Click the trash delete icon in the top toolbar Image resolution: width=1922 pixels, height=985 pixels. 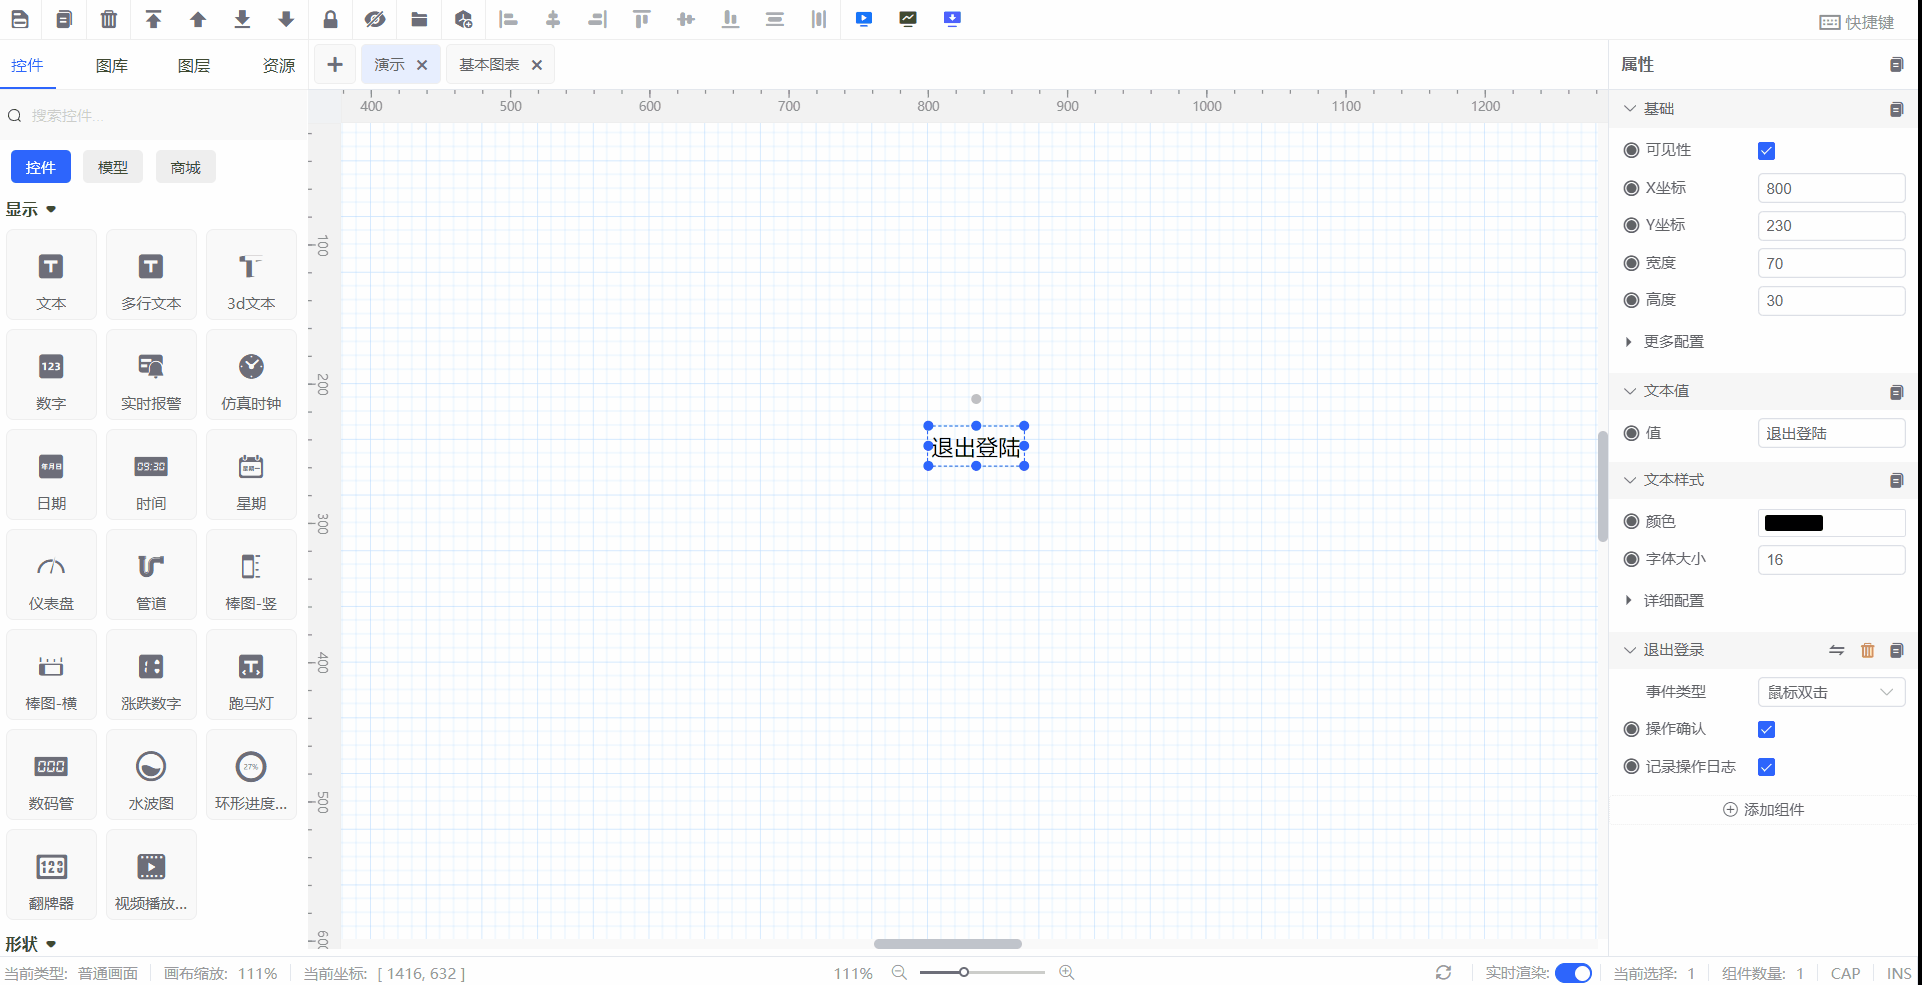[x=109, y=19]
